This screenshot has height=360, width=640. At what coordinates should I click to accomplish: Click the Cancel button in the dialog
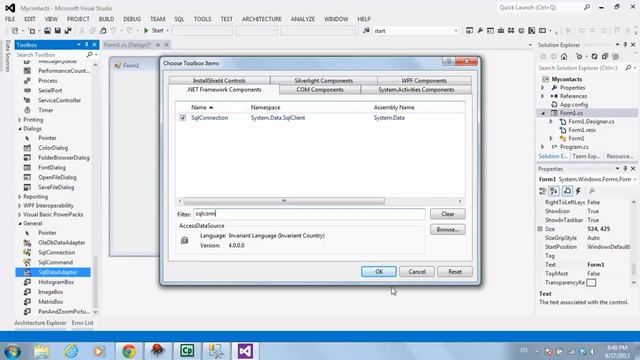point(417,272)
